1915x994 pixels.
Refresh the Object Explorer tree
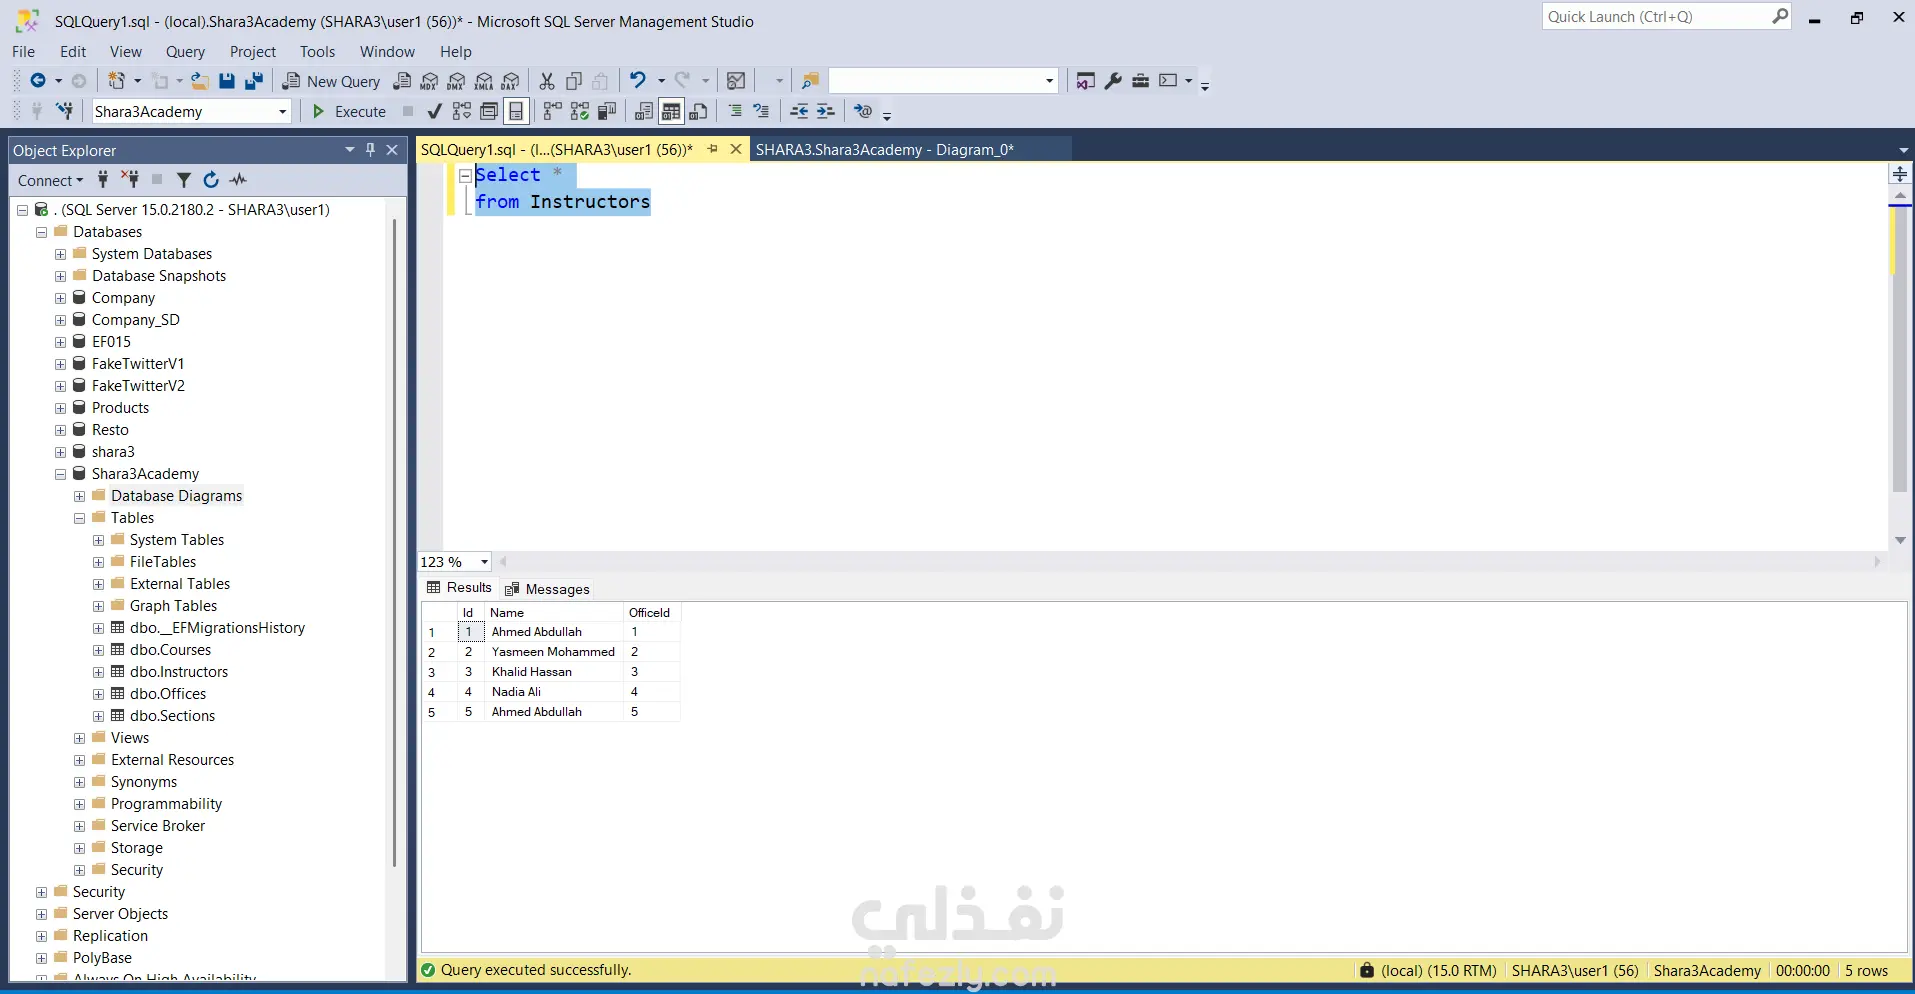point(211,180)
